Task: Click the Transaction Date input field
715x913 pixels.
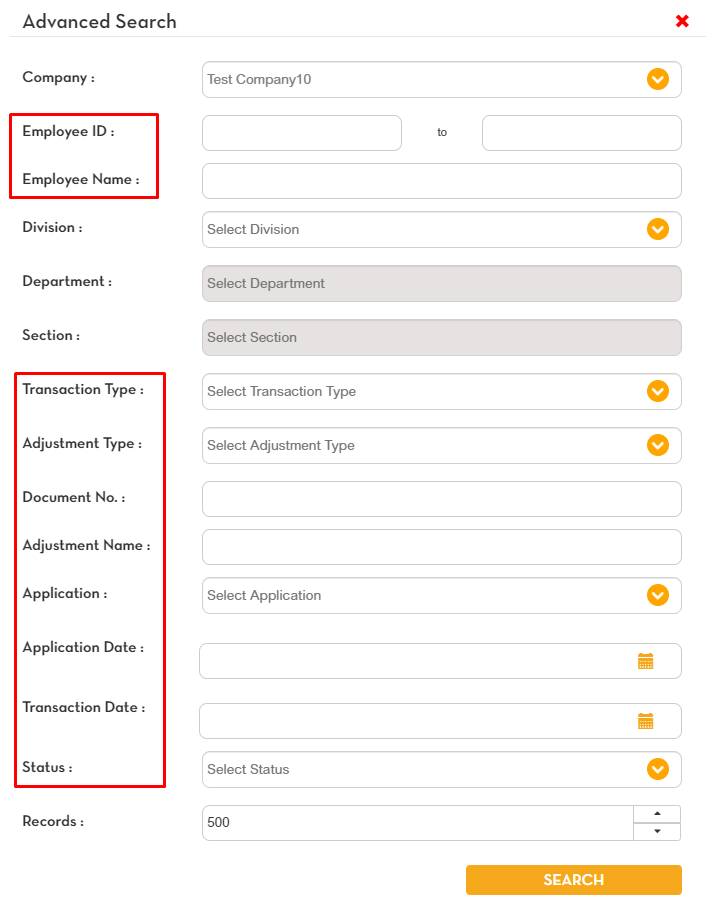Action: 440,721
